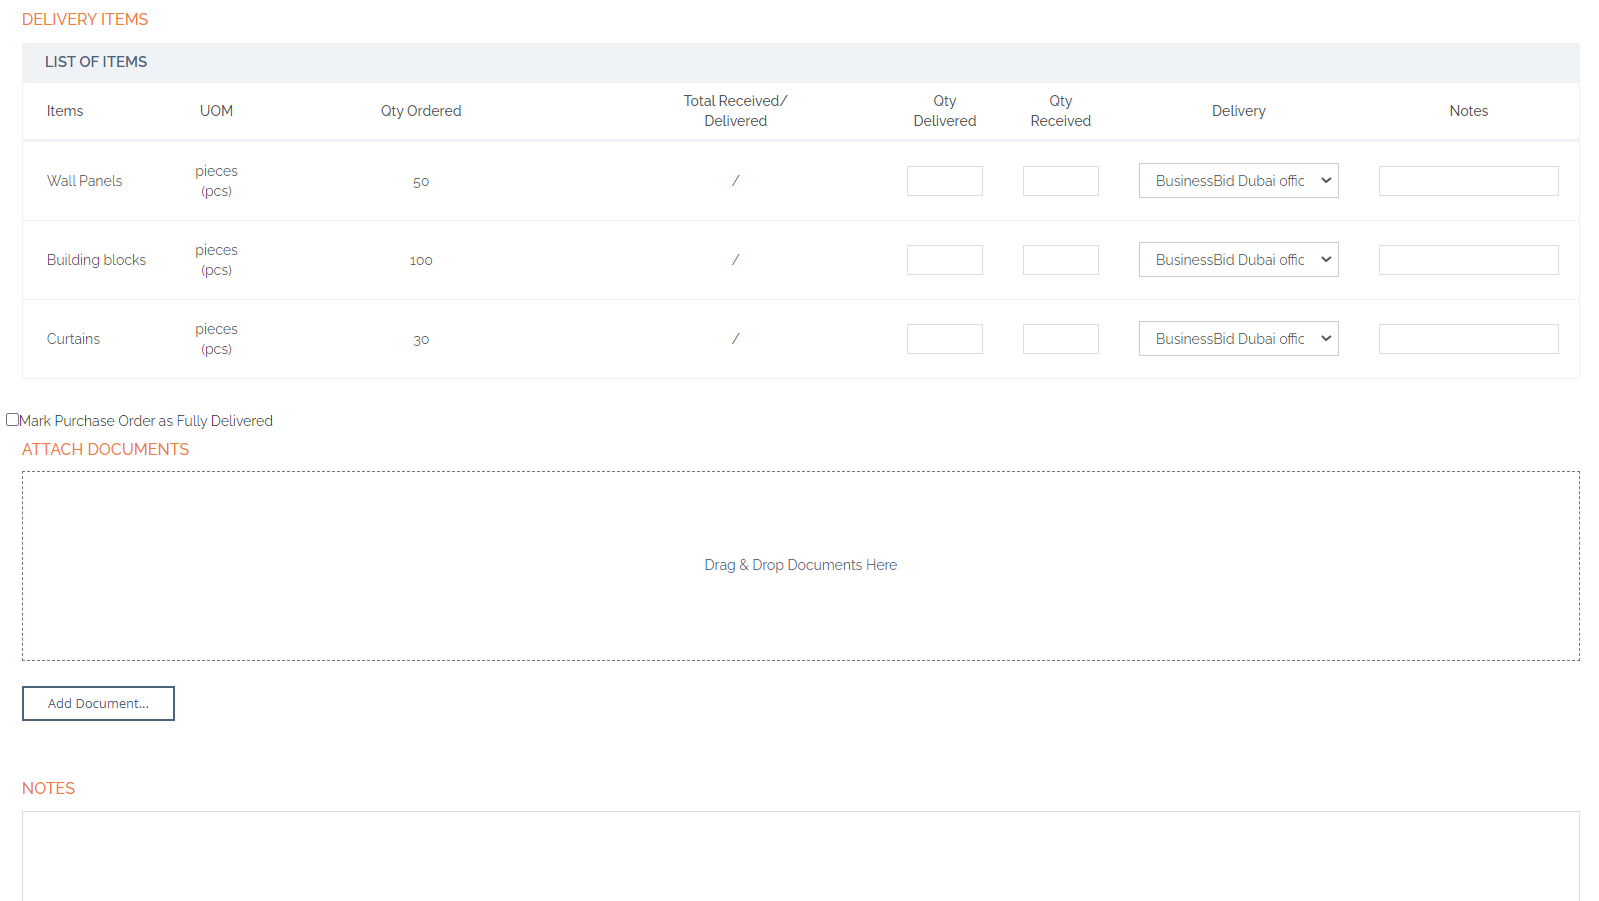Viewport: 1599px width, 901px height.
Task: Select Qty Received field for Curtains
Action: pos(1060,339)
